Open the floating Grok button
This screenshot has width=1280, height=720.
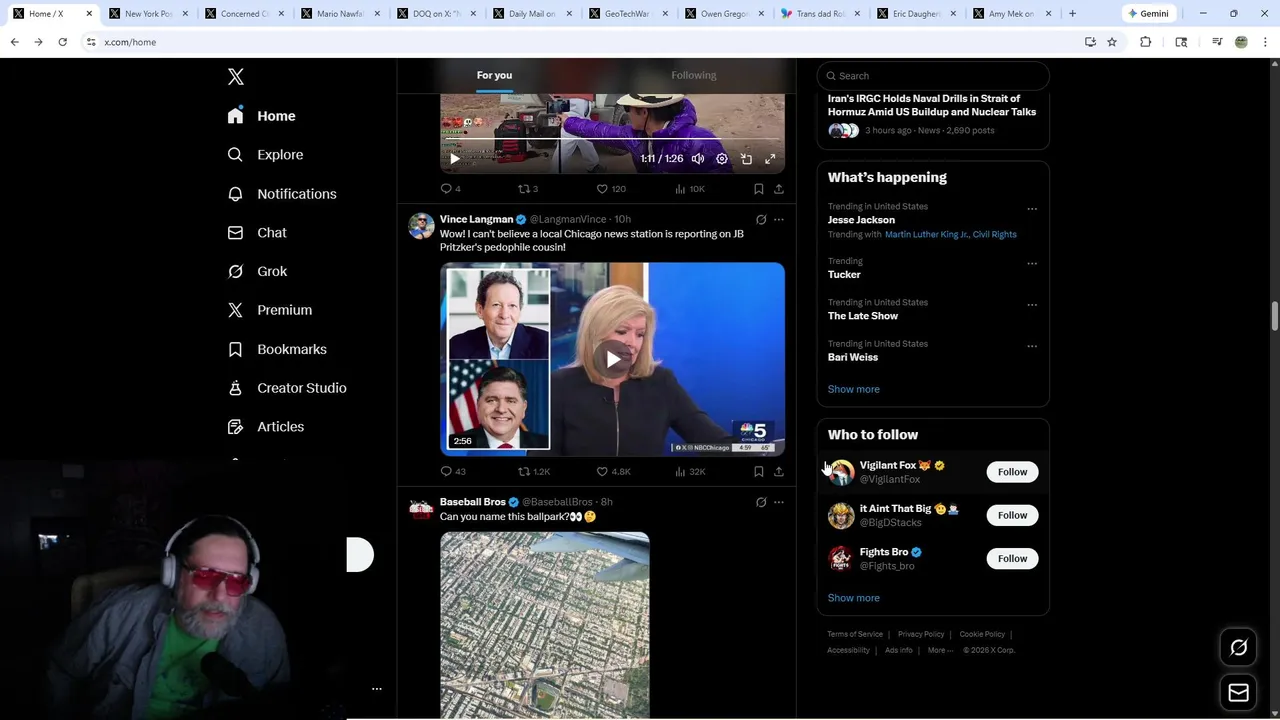1239,648
